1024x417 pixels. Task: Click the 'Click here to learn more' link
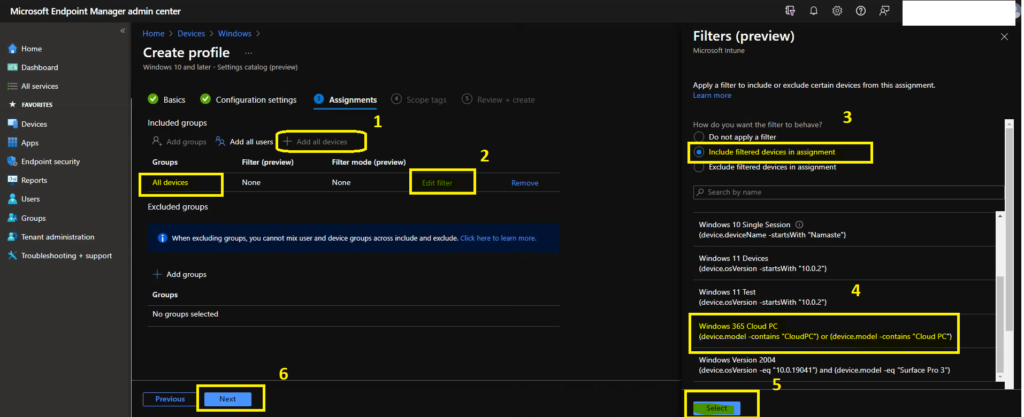[498, 239]
